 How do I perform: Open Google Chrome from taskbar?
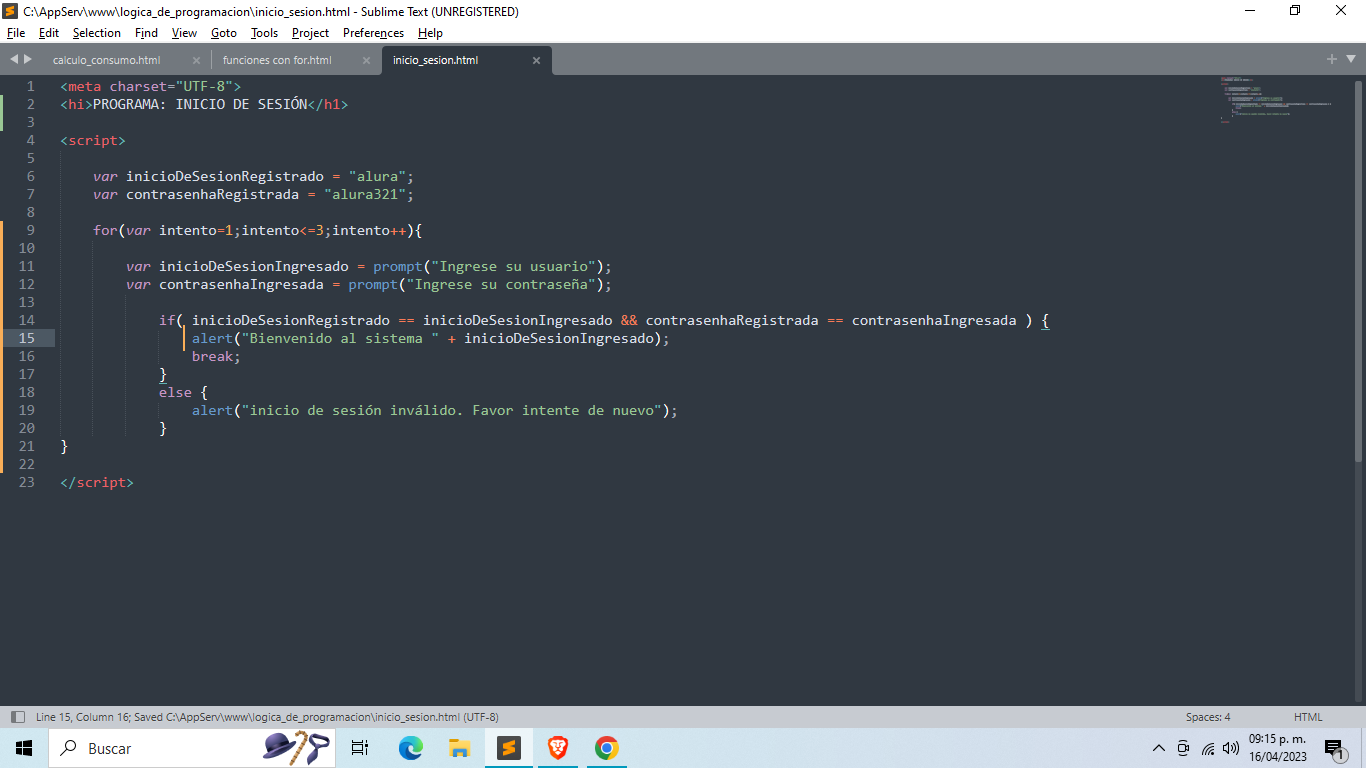tap(606, 748)
